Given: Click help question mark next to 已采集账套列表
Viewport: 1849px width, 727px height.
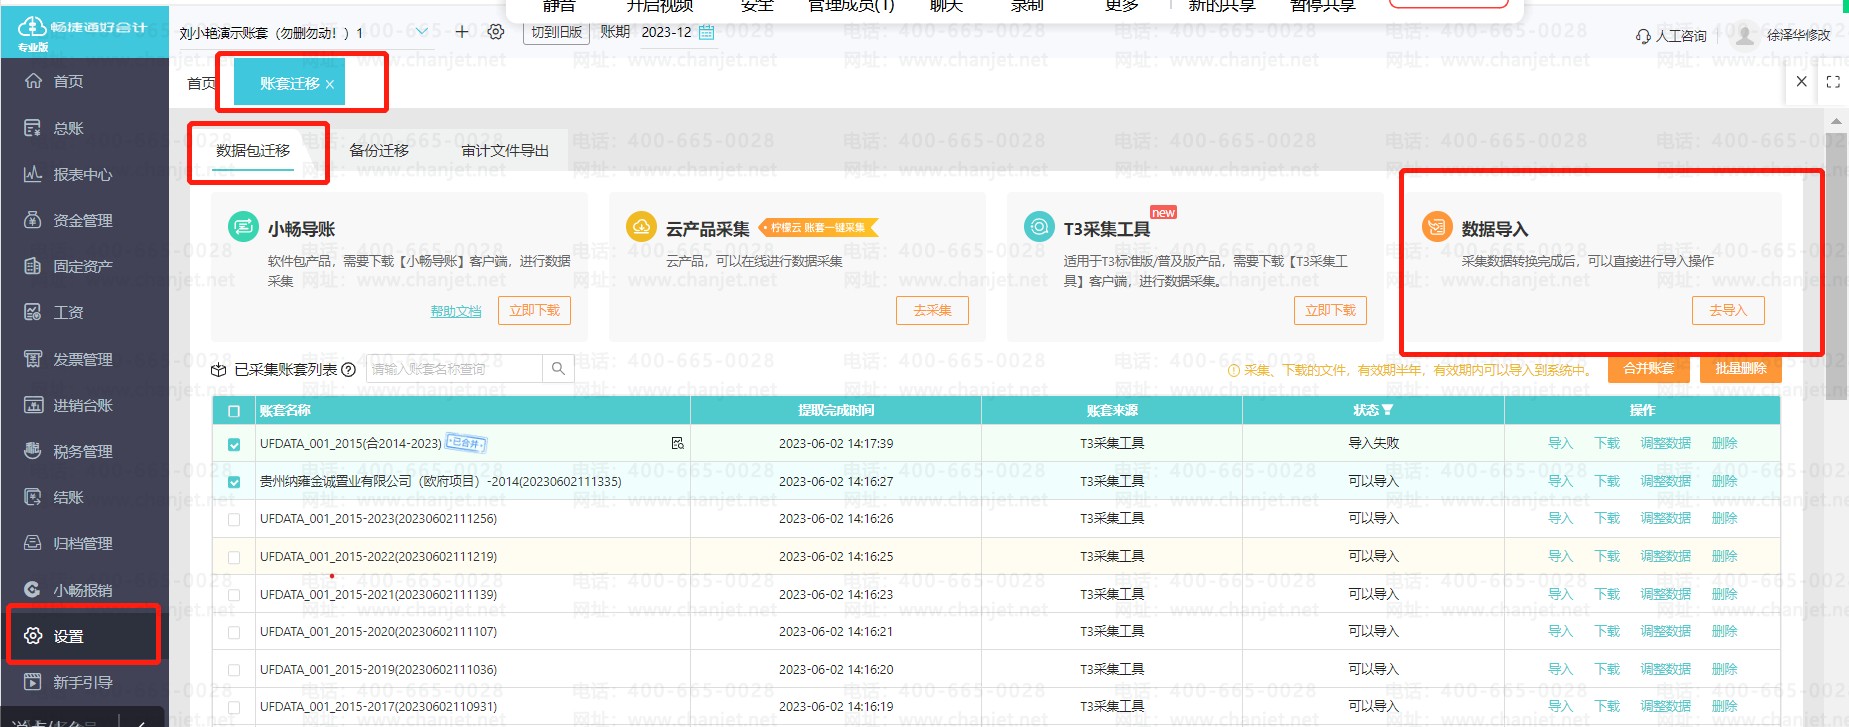Looking at the screenshot, I should click(349, 370).
